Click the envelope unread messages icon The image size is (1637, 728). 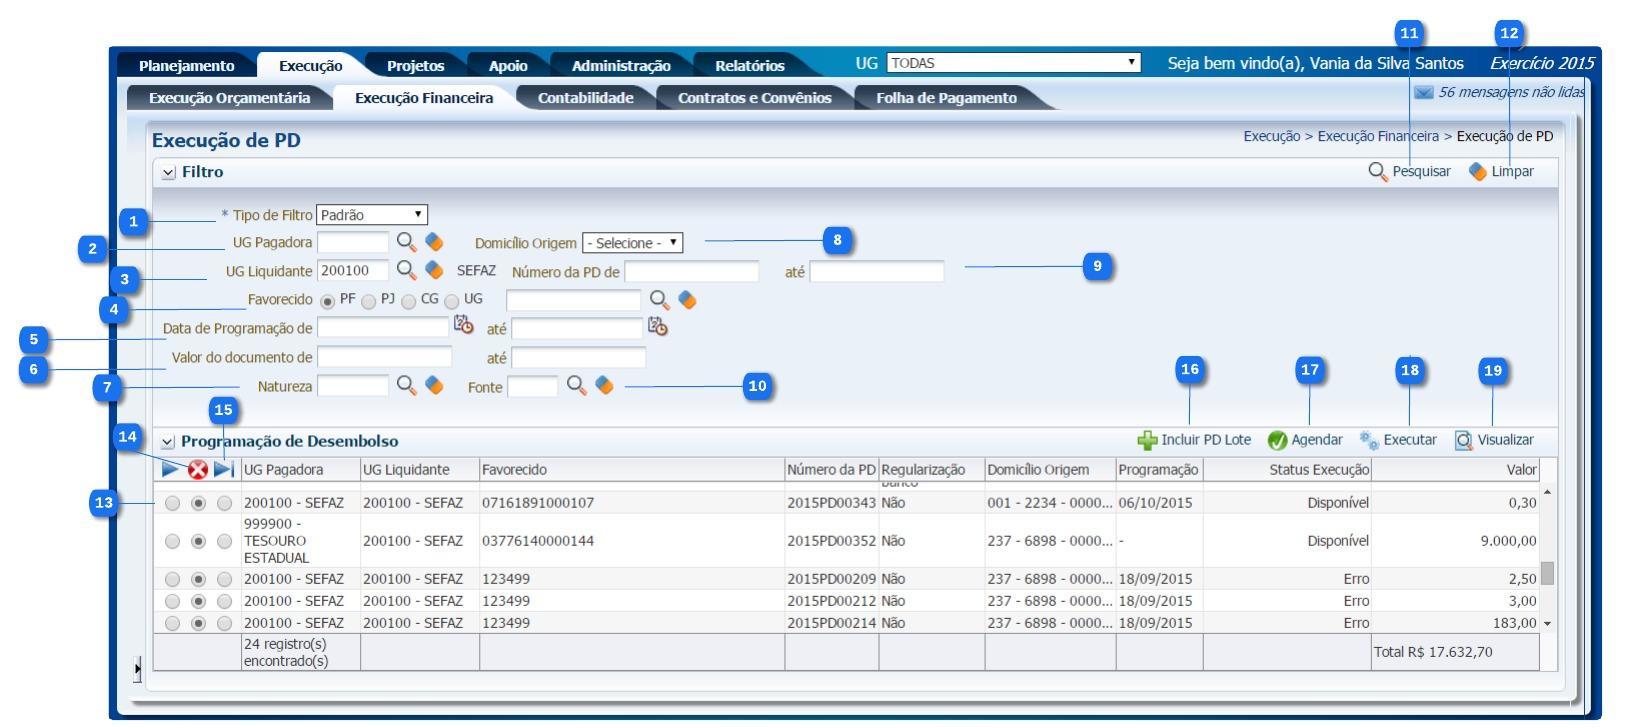(1423, 92)
